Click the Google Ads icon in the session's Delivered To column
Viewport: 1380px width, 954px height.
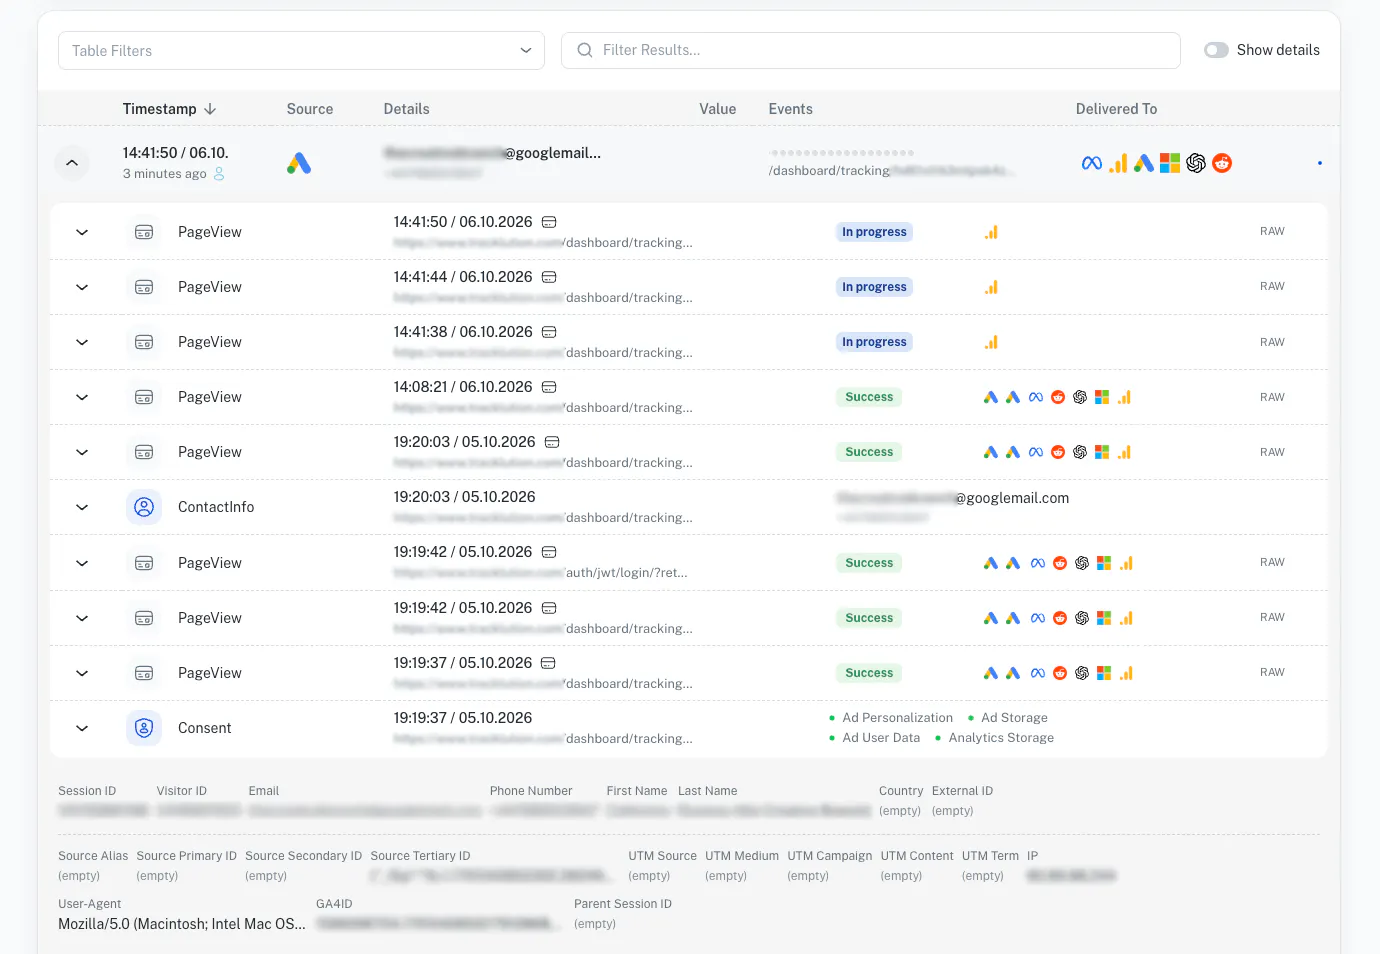[x=1144, y=163]
